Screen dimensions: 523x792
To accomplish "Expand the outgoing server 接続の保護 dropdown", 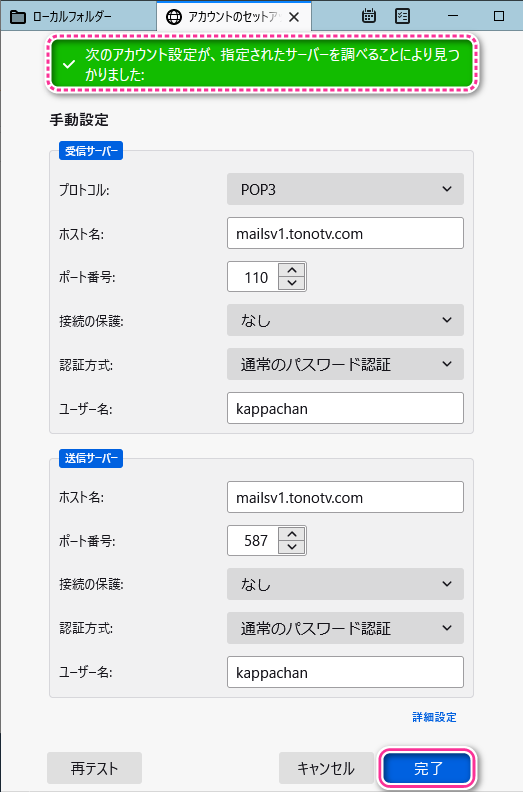I will (345, 584).
